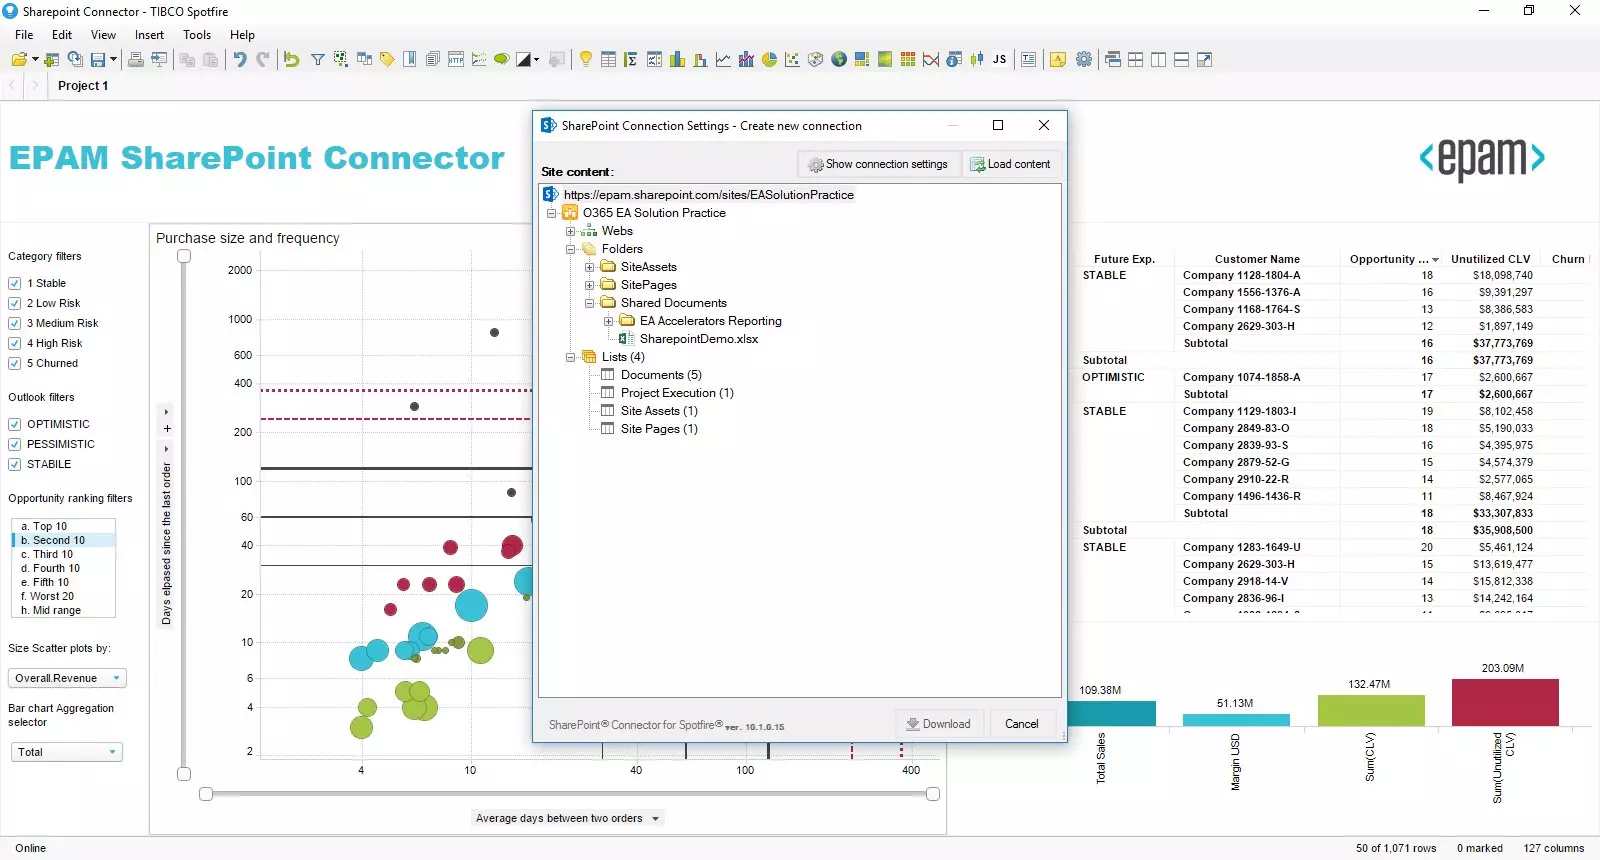Click the left handle of the horizontal range slider
1600x860 pixels.
(x=206, y=794)
